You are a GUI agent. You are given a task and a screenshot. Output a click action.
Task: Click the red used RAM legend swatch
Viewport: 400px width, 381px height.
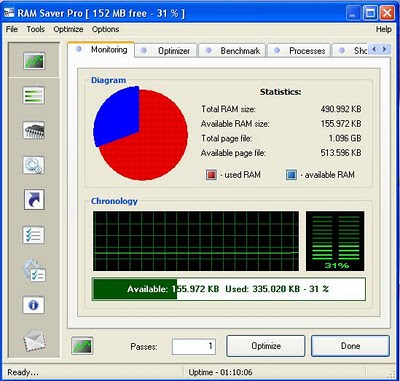point(211,175)
